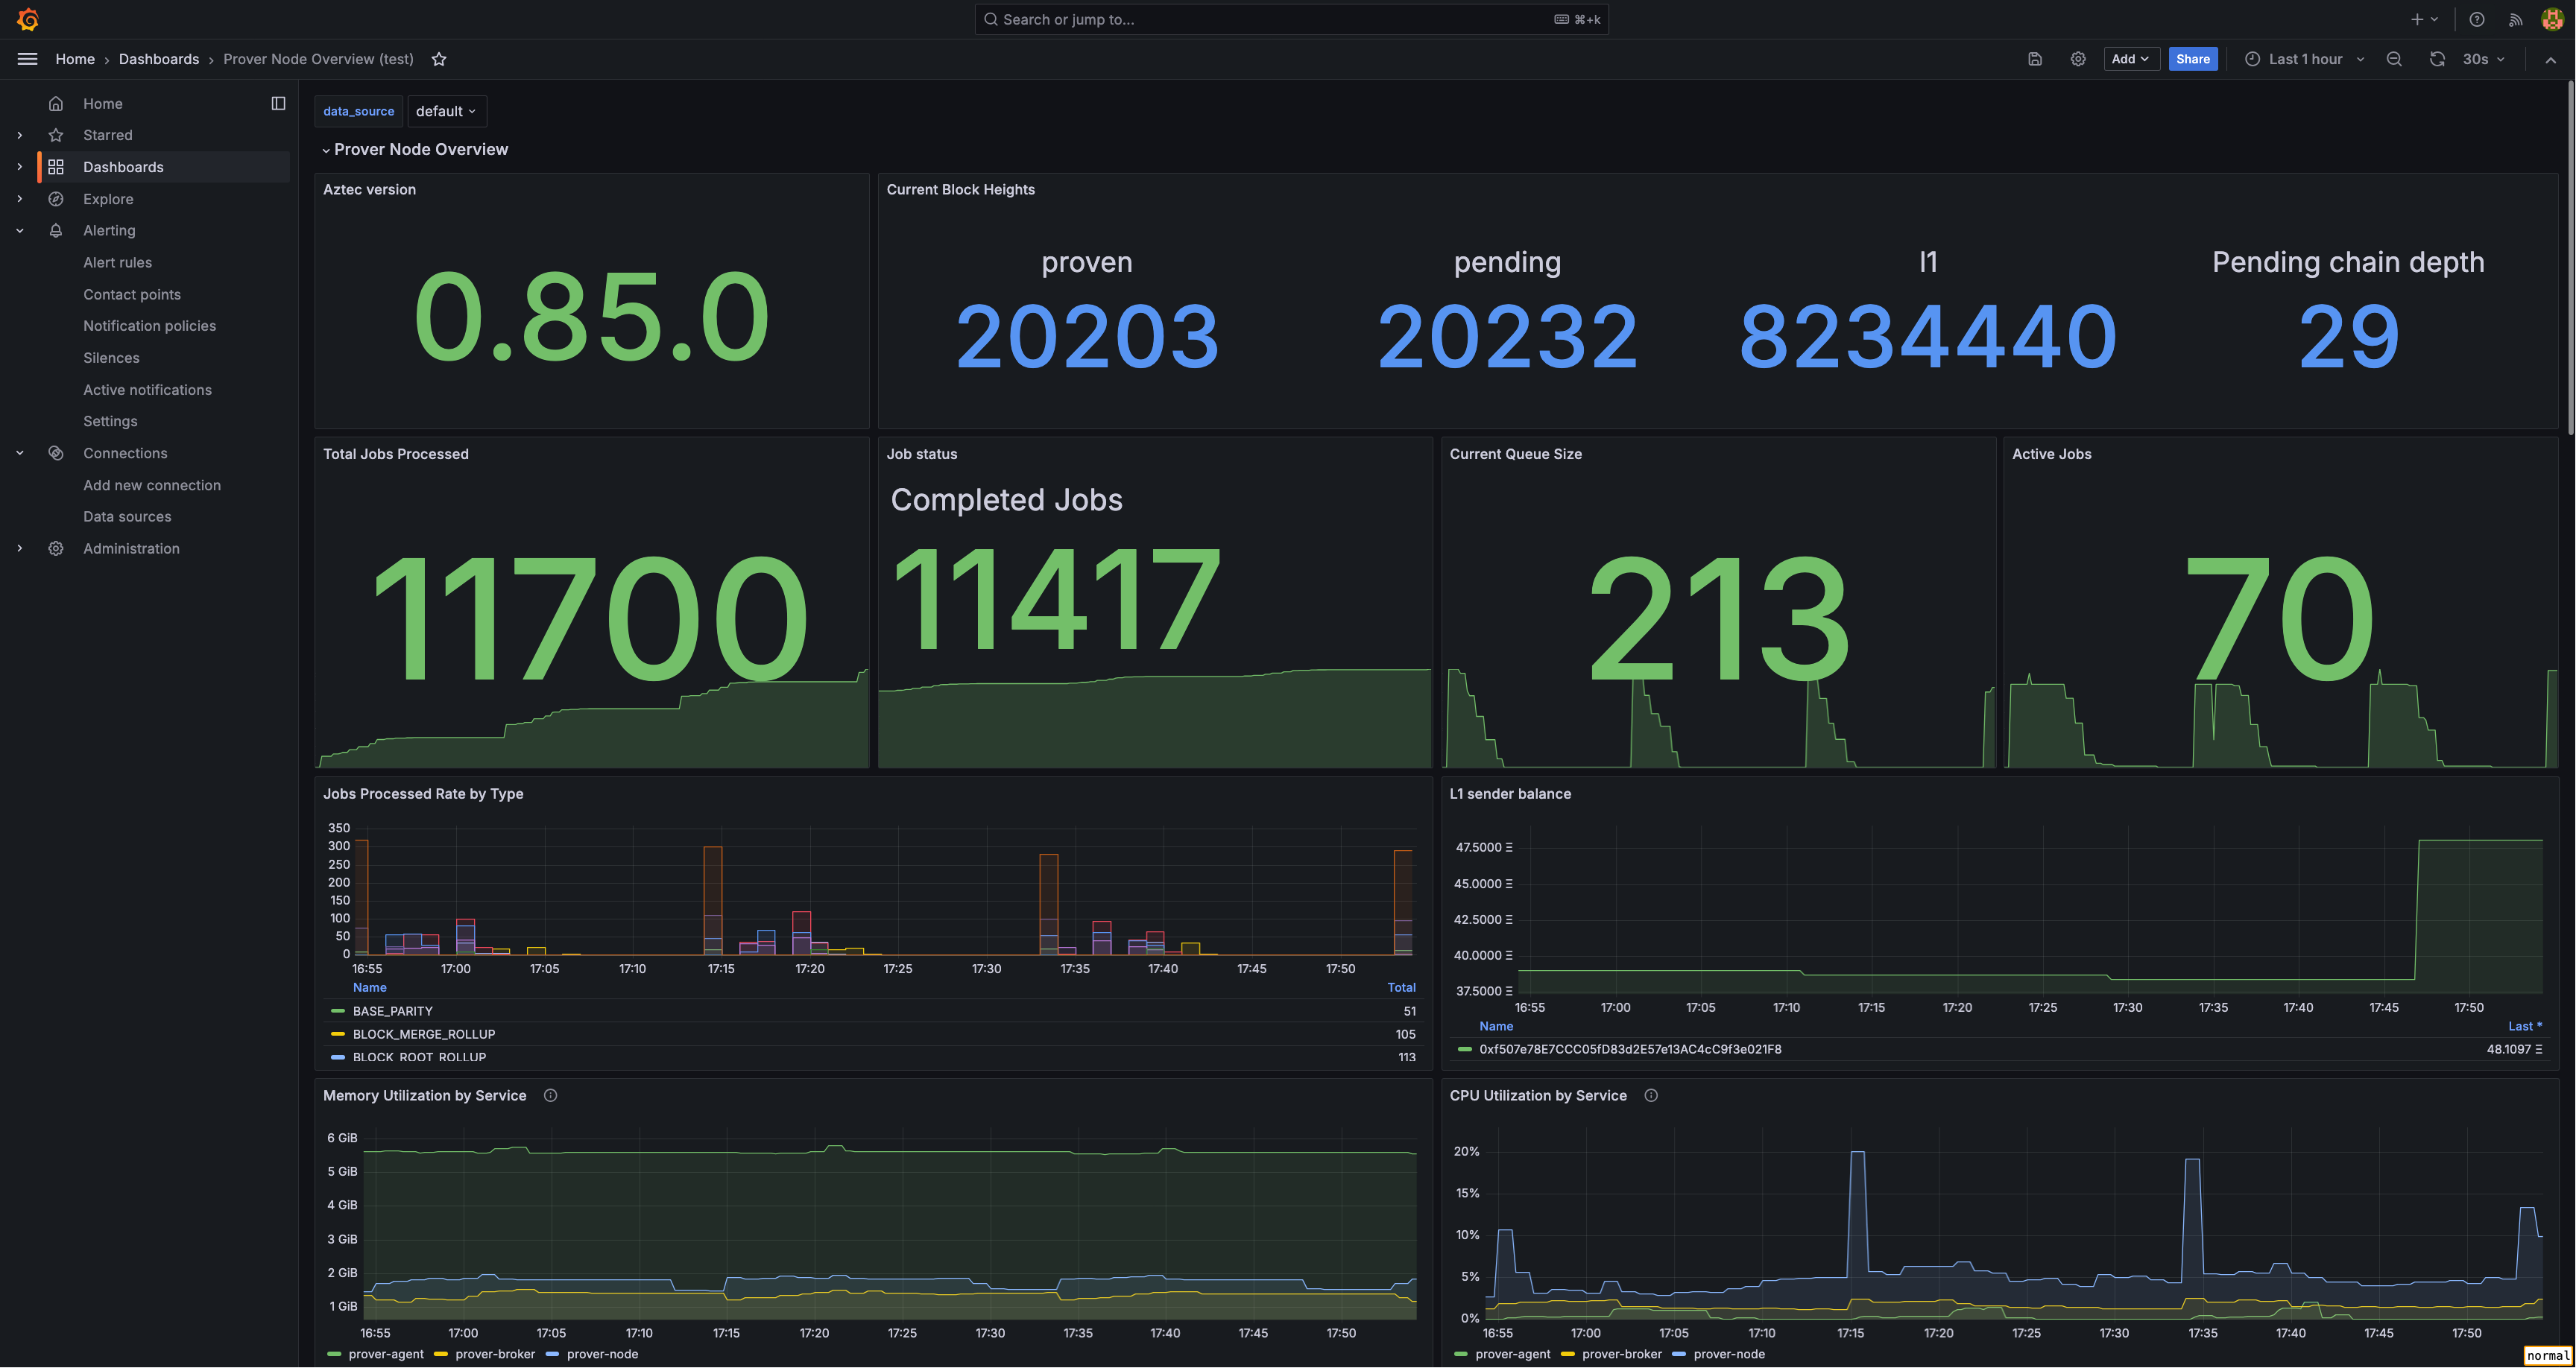Select Data sources in sidebar
The image size is (2576, 1368).
tap(127, 516)
